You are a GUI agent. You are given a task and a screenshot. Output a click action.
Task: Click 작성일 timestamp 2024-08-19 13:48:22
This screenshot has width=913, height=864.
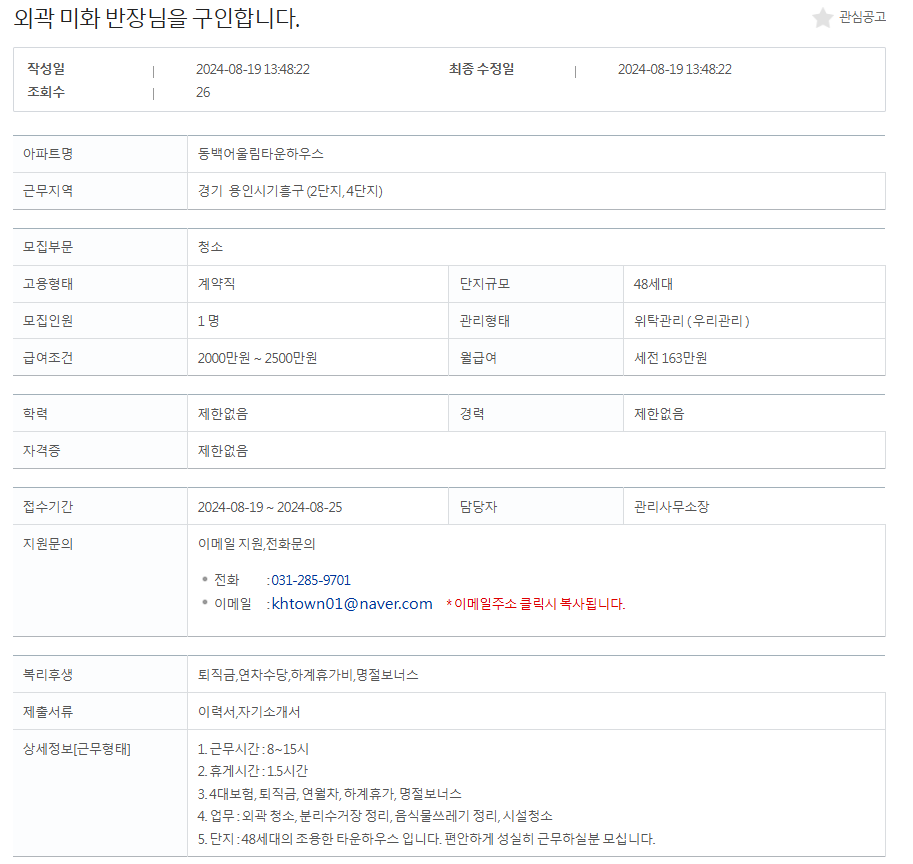253,69
